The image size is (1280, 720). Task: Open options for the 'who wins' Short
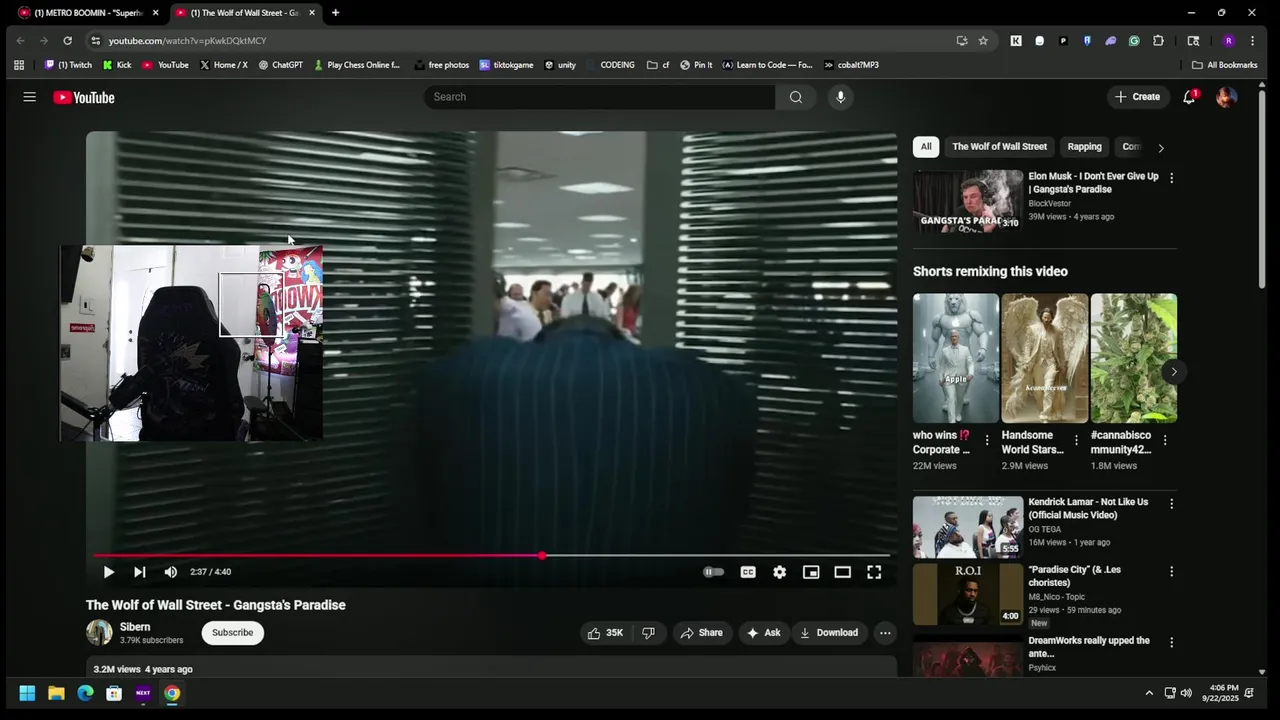coord(987,441)
